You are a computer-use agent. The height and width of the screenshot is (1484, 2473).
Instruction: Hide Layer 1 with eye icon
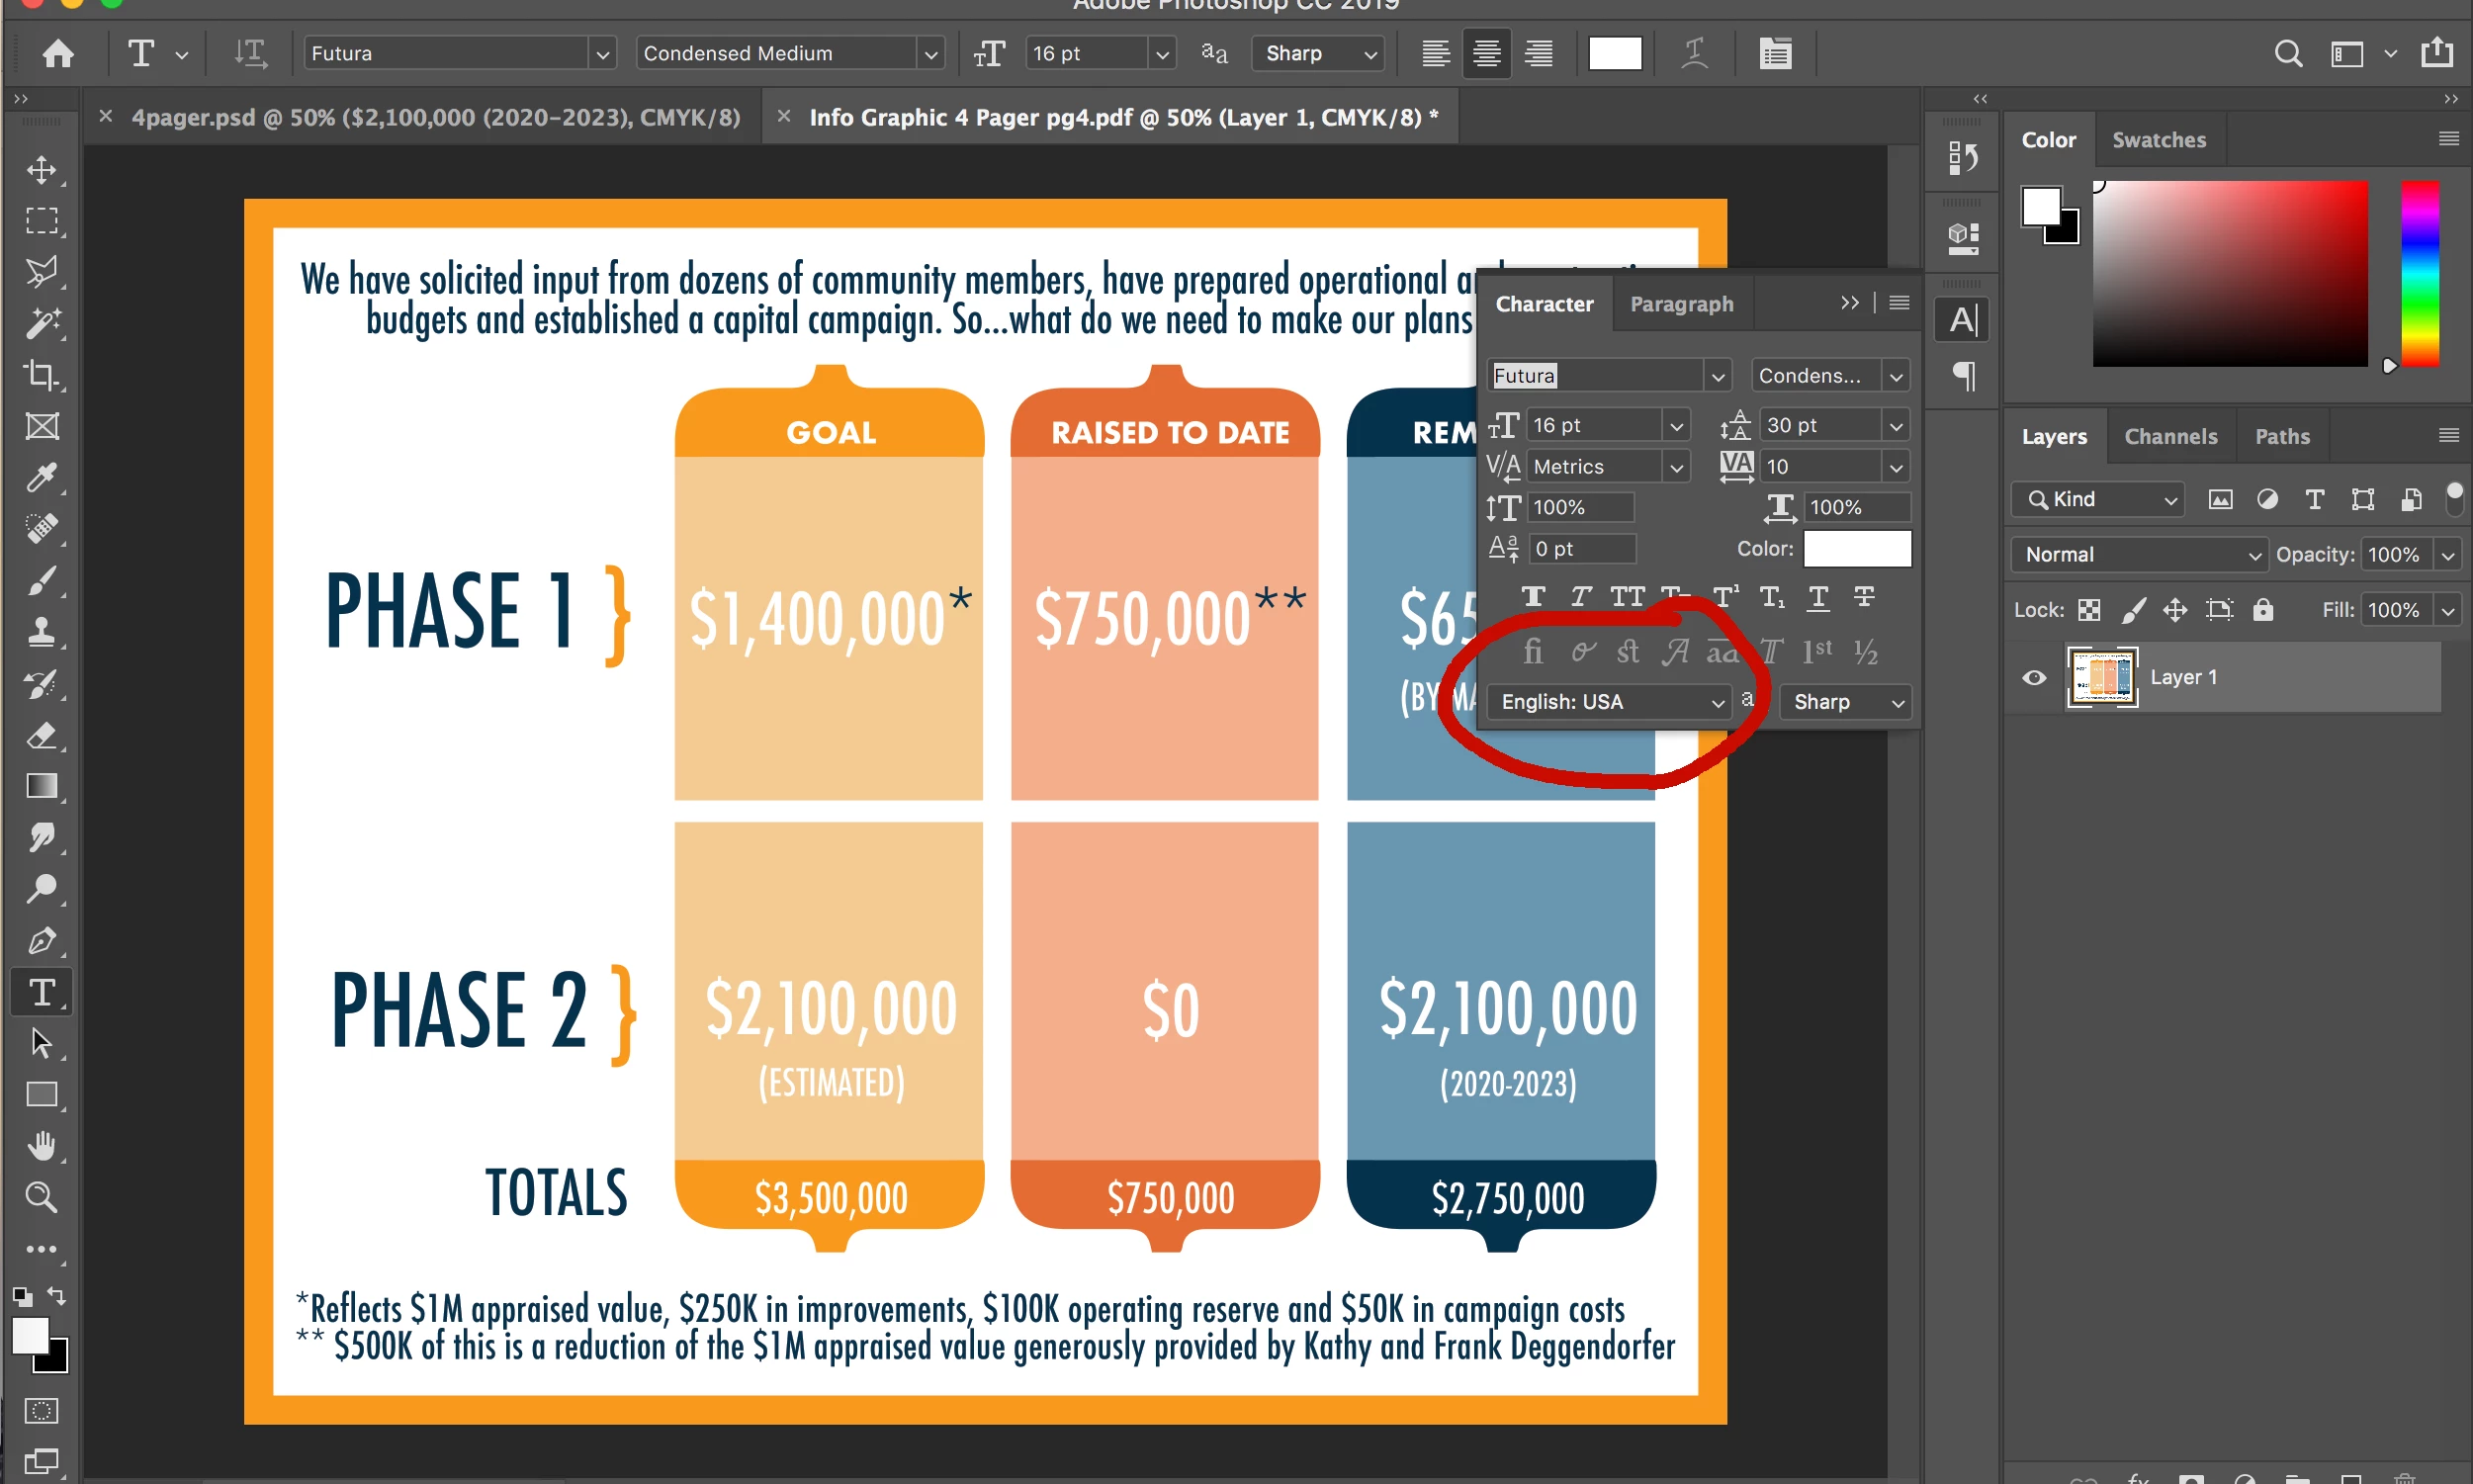coord(2033,678)
